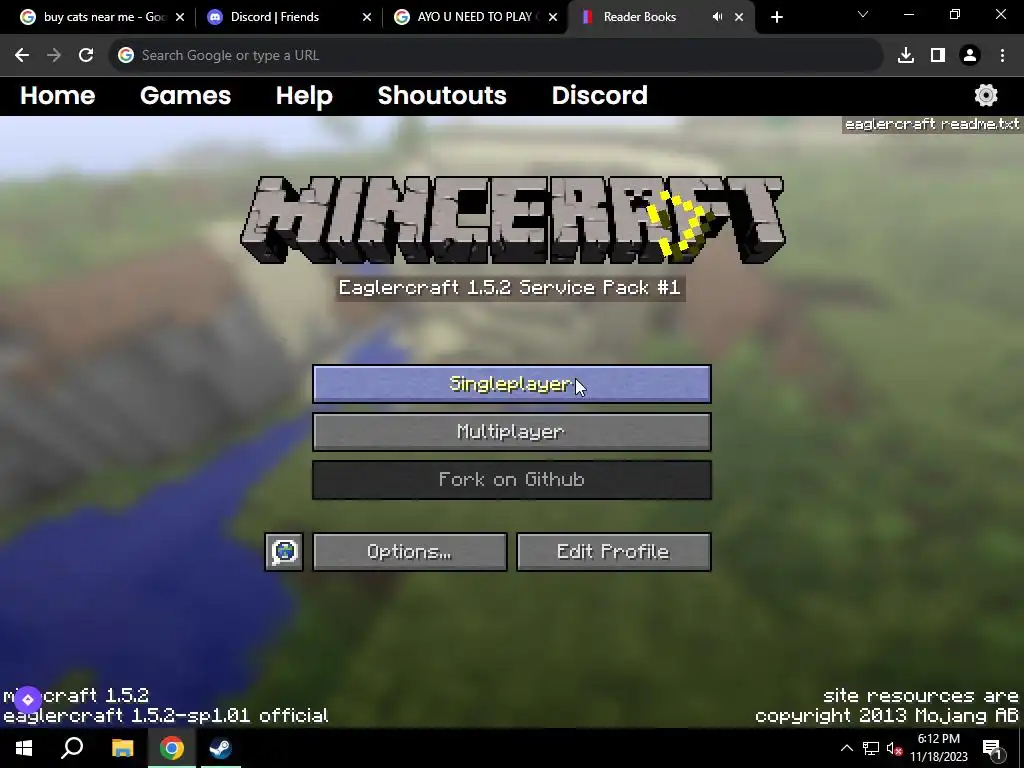Close the Discord Friends tab
The height and width of the screenshot is (768, 1024).
[366, 17]
